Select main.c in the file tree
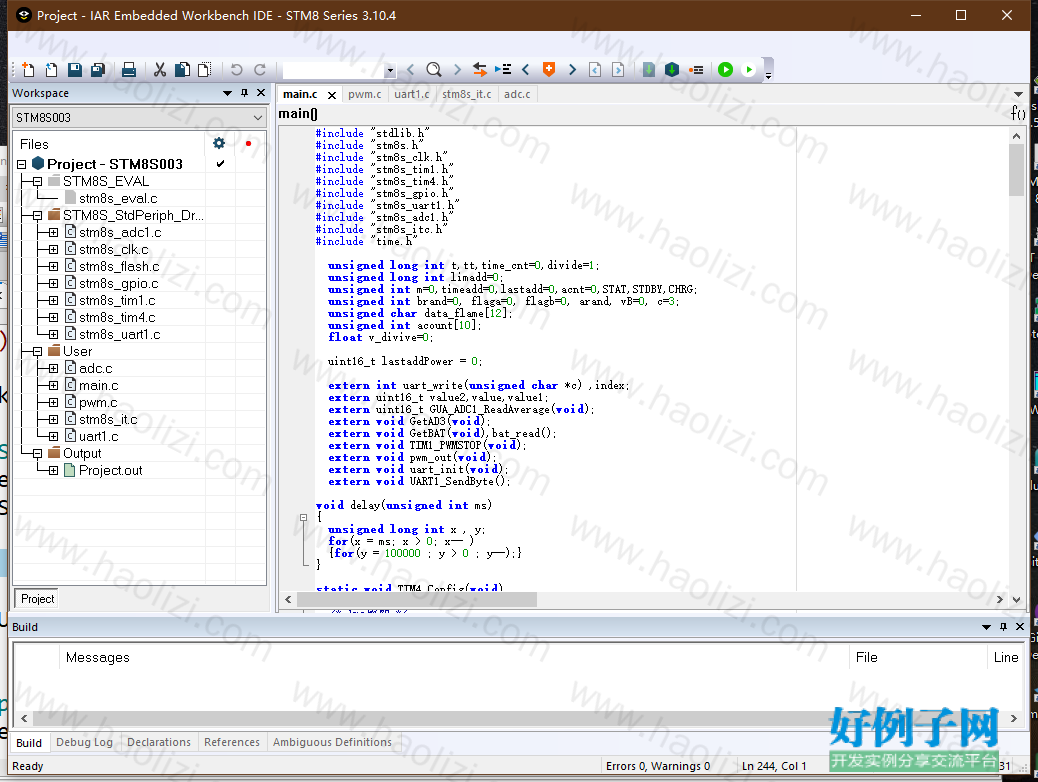1038x782 pixels. coord(99,385)
